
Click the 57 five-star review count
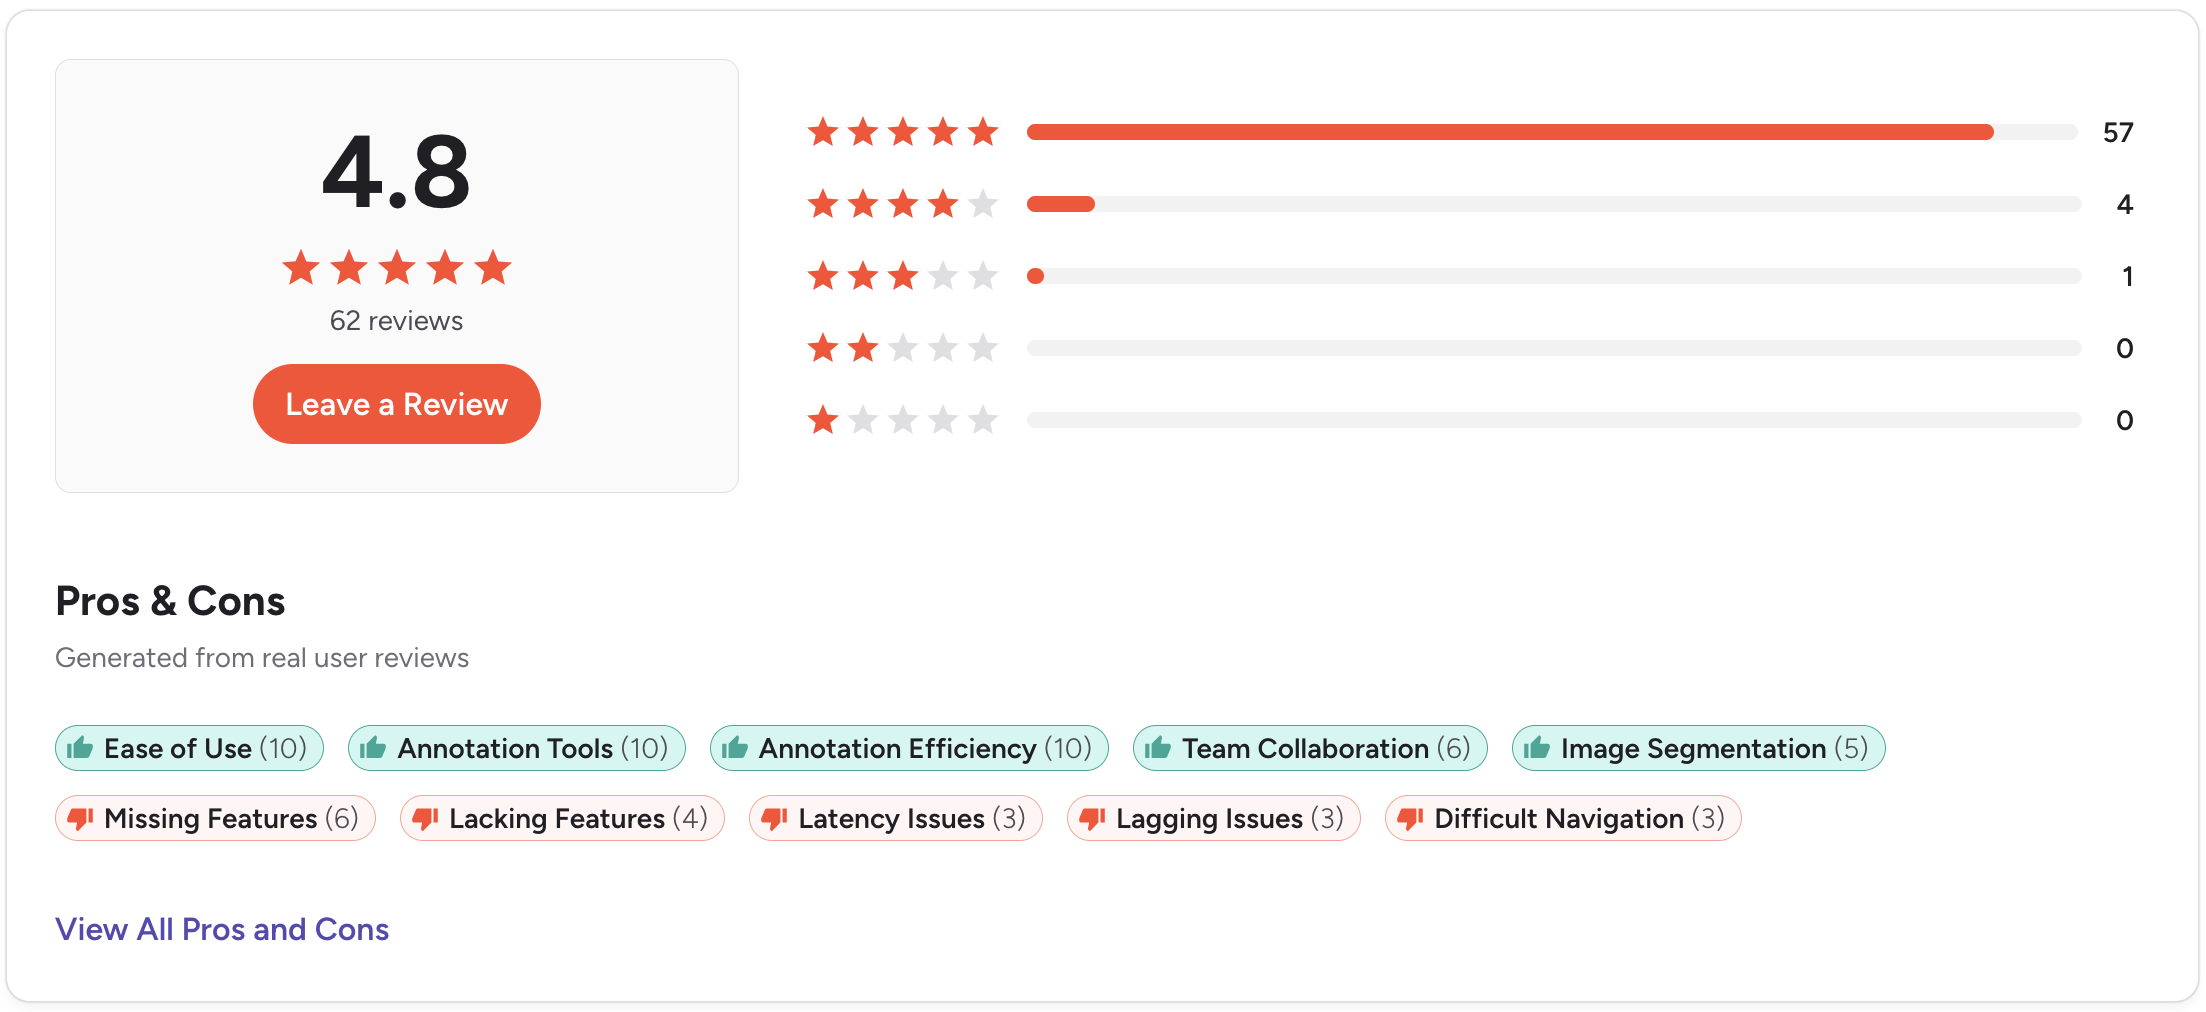pyautogui.click(x=2117, y=132)
